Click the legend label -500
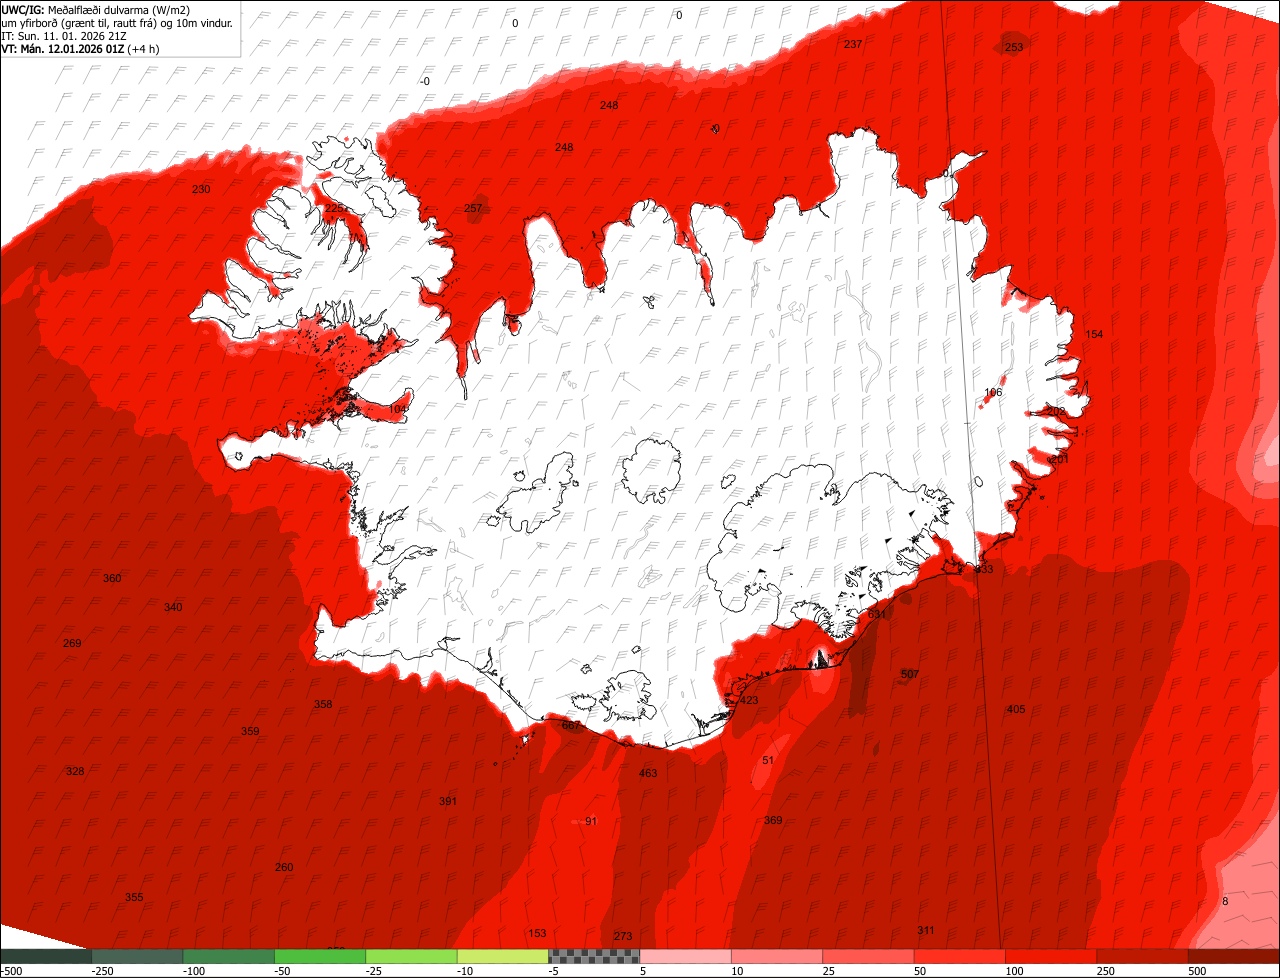Image resolution: width=1280 pixels, height=978 pixels. pos(12,971)
